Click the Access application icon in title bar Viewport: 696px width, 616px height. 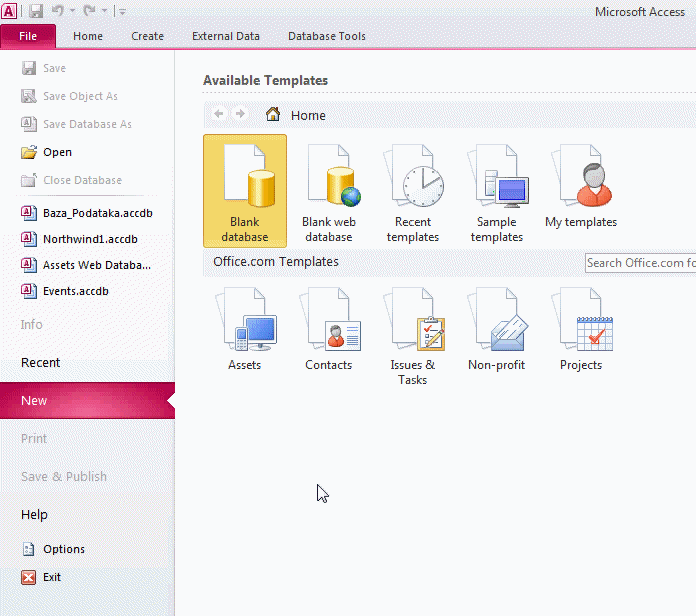point(9,11)
